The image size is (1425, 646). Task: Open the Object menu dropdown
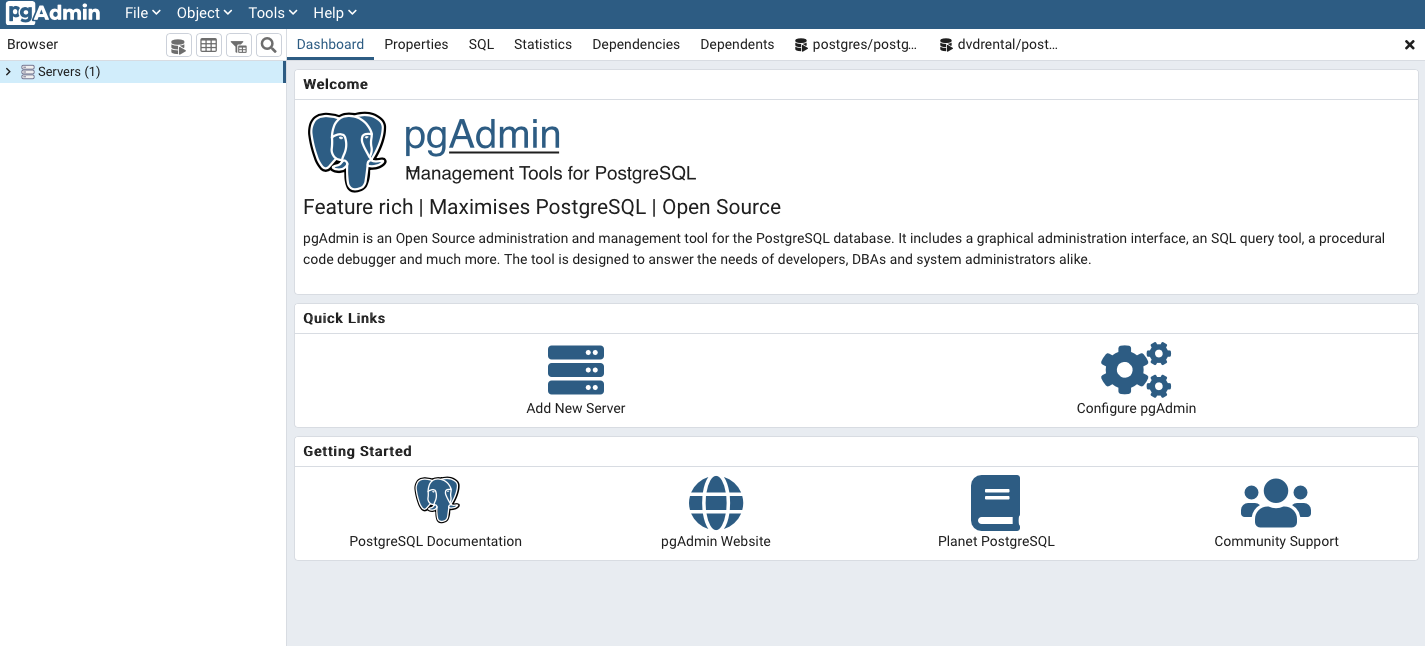pos(204,13)
